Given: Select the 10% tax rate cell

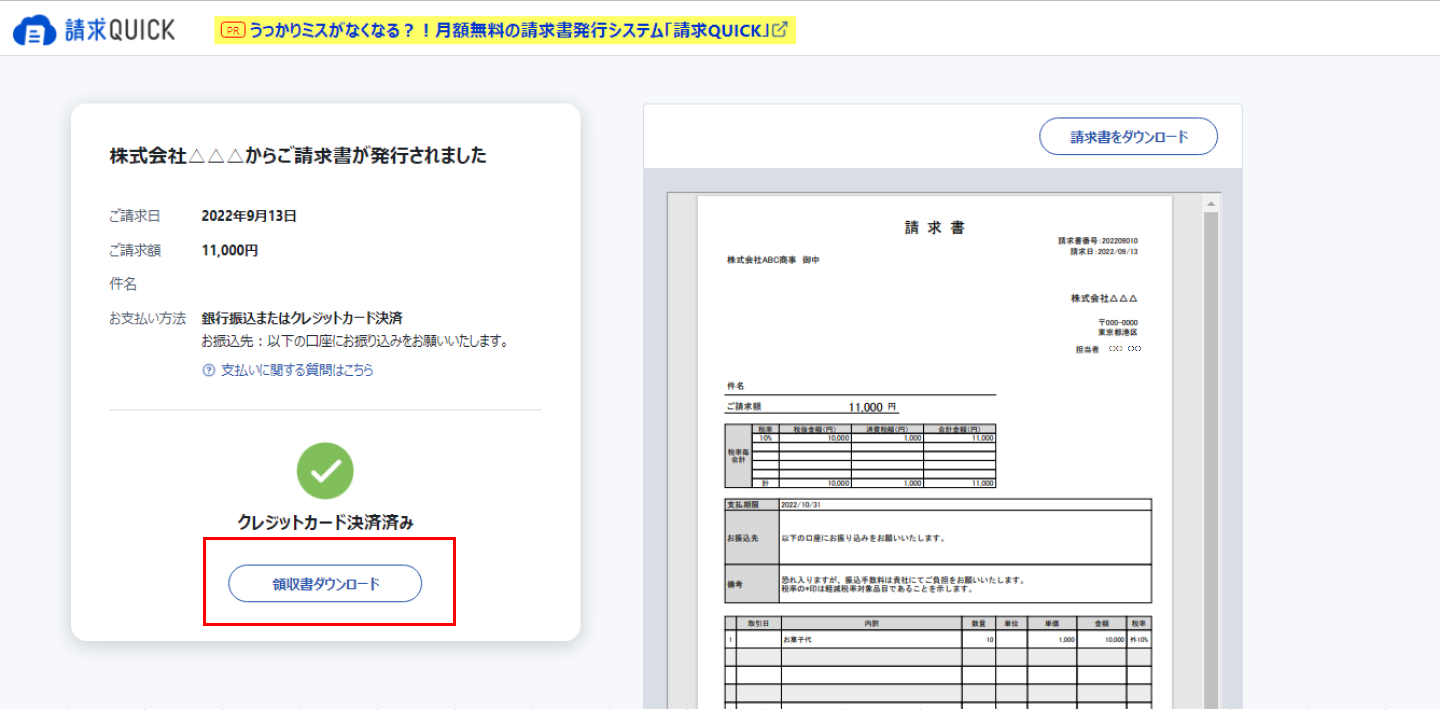Looking at the screenshot, I should [766, 438].
